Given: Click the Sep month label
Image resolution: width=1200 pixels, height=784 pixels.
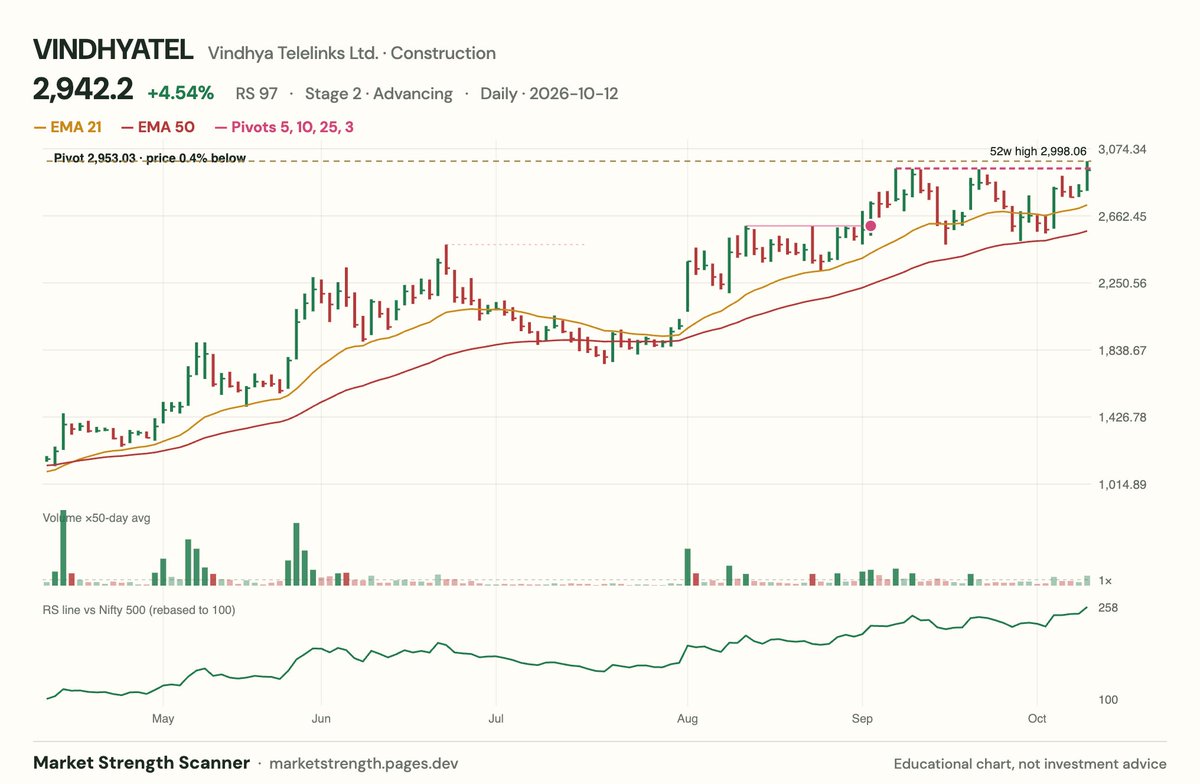Looking at the screenshot, I should 863,718.
